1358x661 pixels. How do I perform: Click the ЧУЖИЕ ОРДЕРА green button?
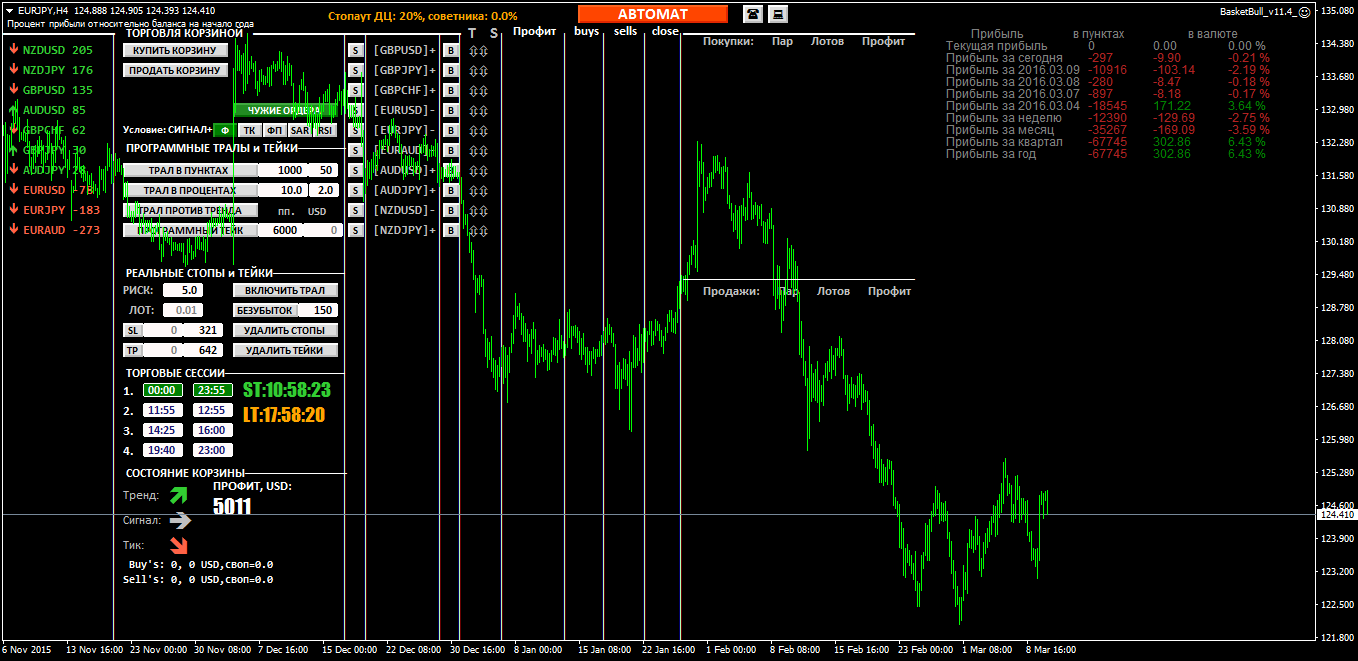click(284, 110)
